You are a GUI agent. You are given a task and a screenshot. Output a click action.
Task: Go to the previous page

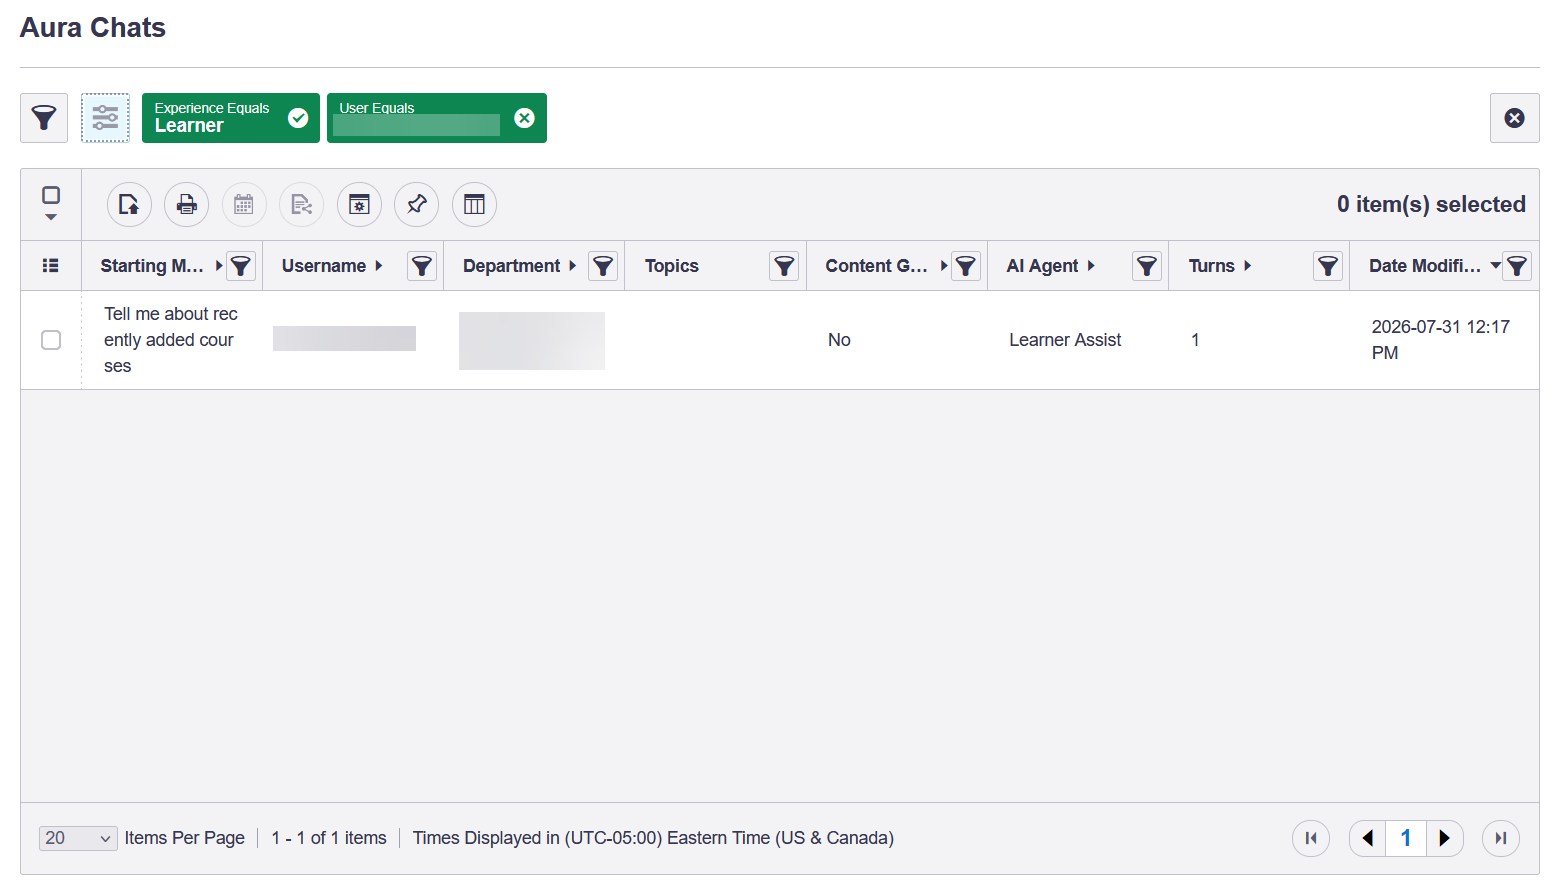pyautogui.click(x=1367, y=838)
